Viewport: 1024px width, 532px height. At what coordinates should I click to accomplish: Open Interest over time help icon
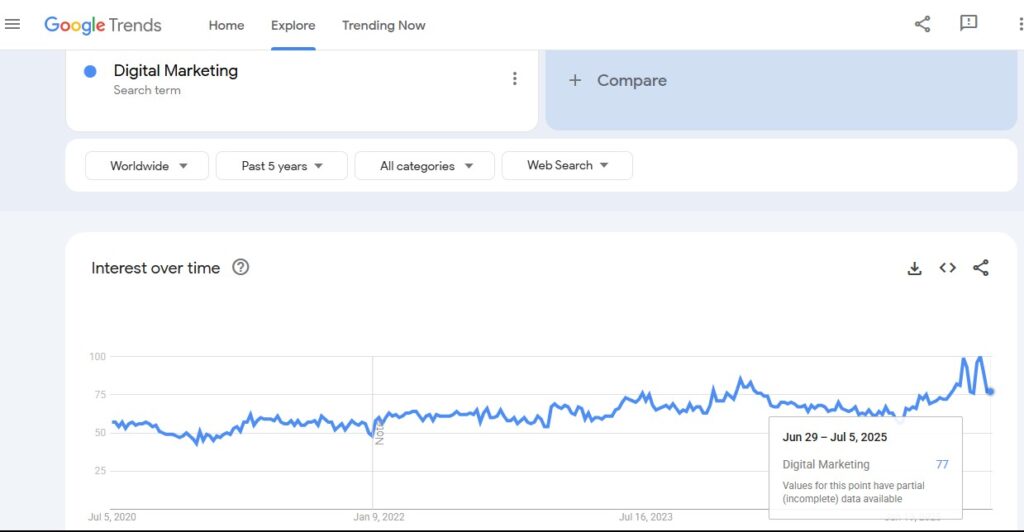click(240, 267)
